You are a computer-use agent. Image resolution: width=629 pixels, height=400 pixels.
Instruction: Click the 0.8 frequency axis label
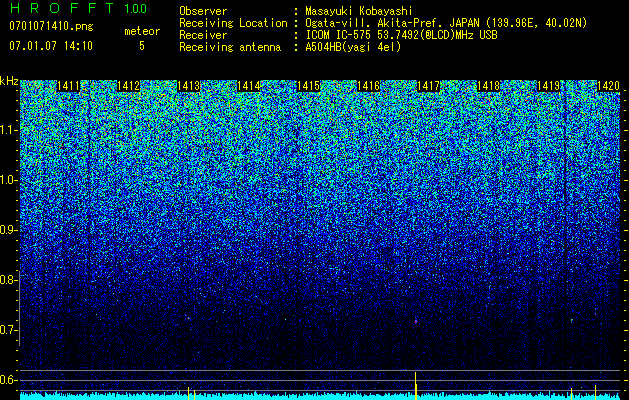6,280
